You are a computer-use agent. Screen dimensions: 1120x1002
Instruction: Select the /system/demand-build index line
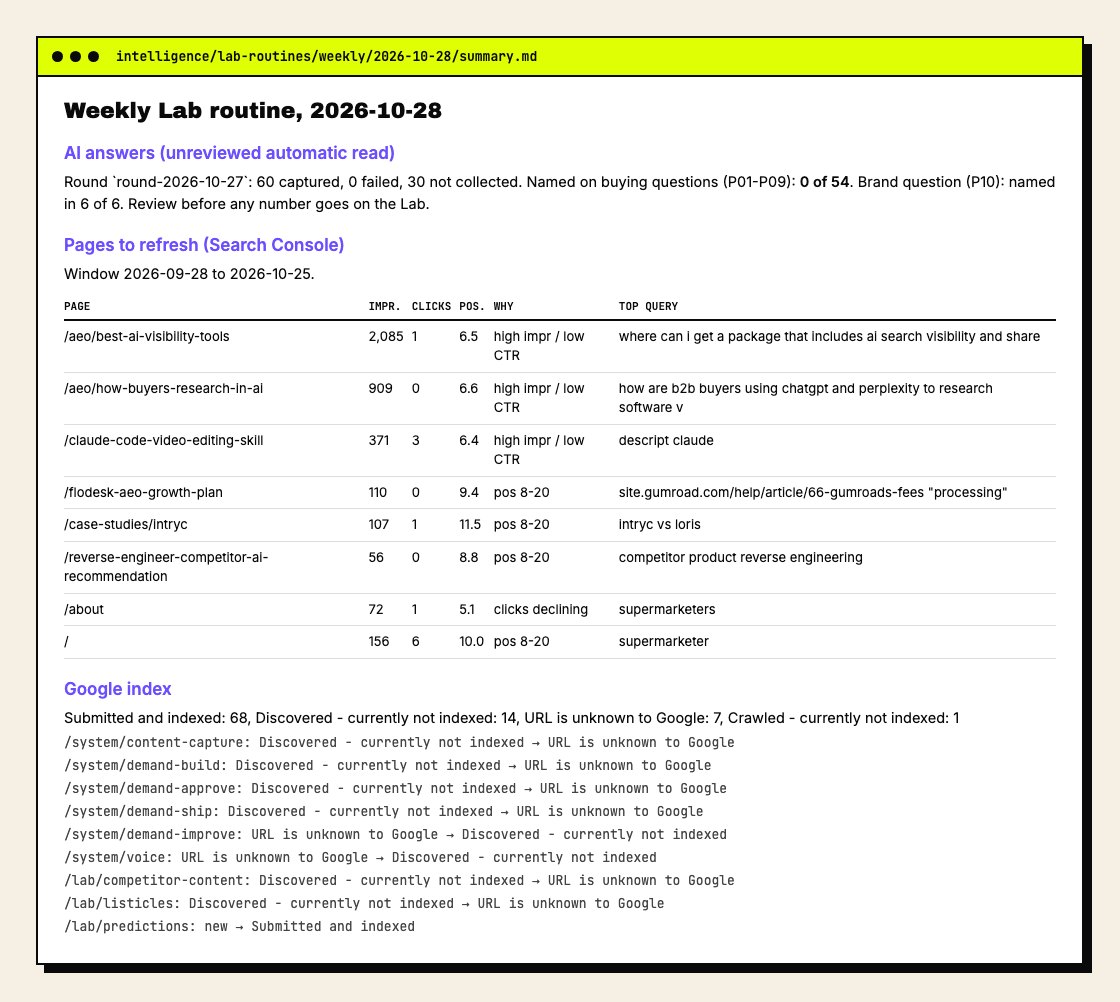click(388, 766)
